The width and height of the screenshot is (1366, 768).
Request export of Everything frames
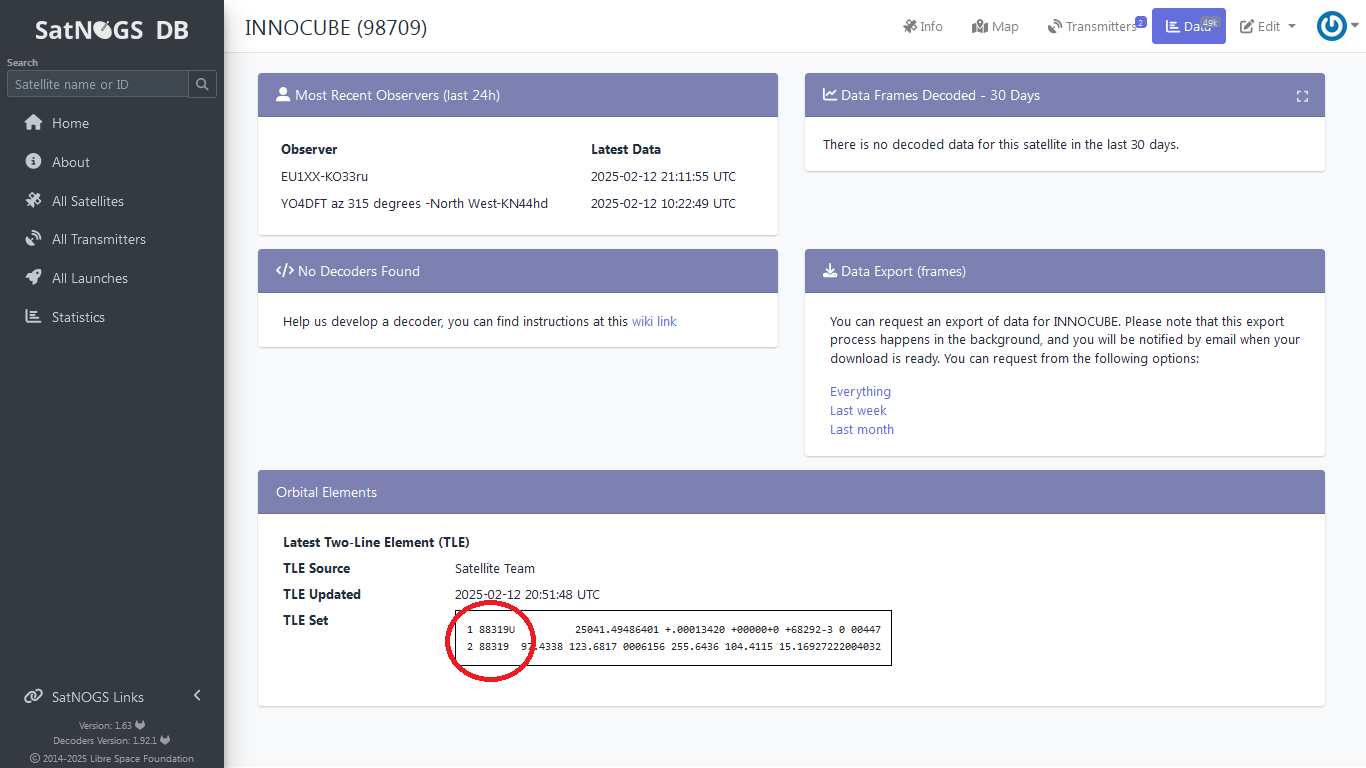click(860, 392)
